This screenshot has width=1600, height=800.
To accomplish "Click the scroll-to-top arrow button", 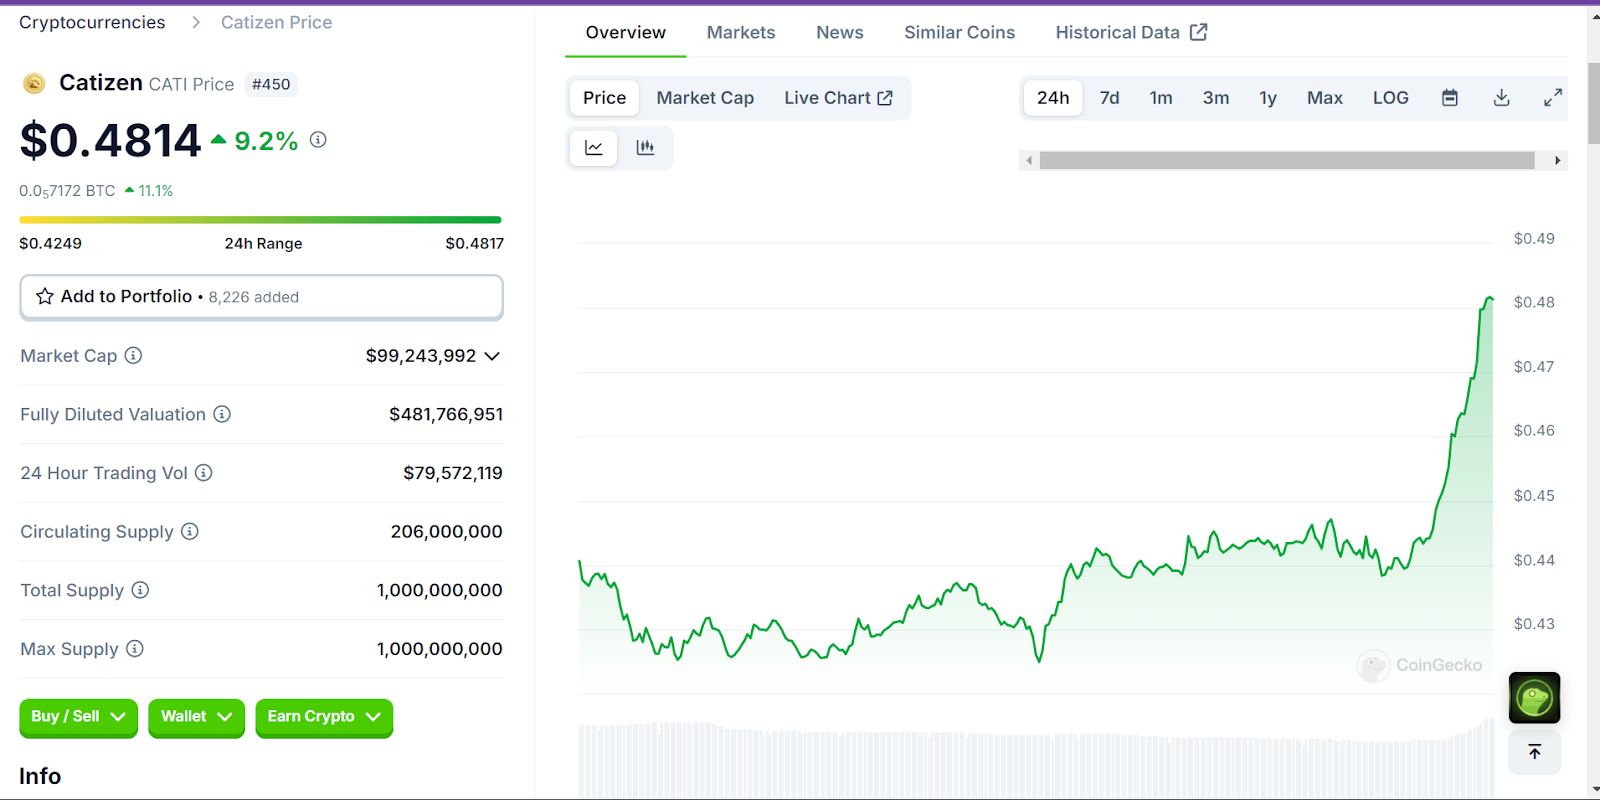I will click(x=1534, y=751).
